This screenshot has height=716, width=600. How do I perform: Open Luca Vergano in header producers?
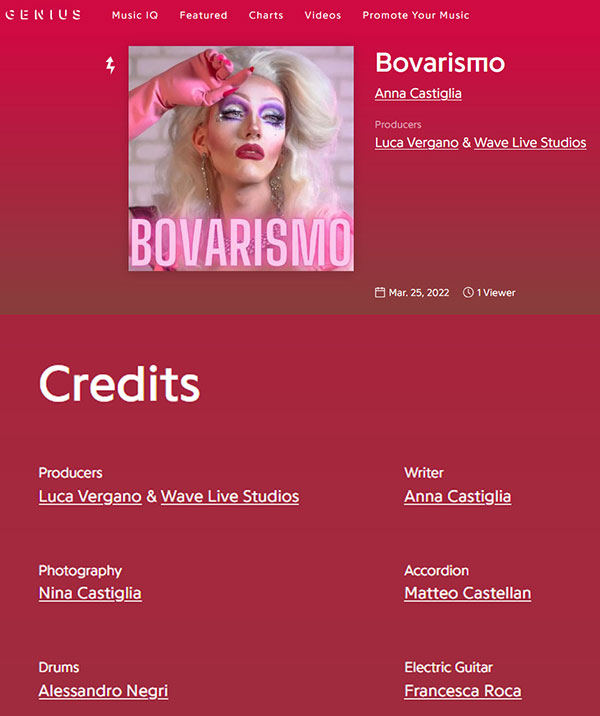416,142
